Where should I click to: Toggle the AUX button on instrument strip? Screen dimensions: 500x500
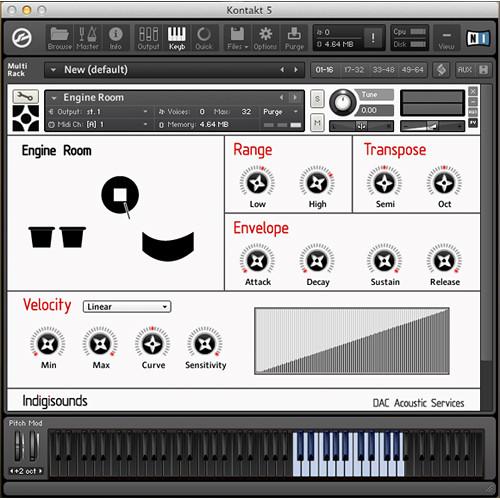pyautogui.click(x=473, y=112)
